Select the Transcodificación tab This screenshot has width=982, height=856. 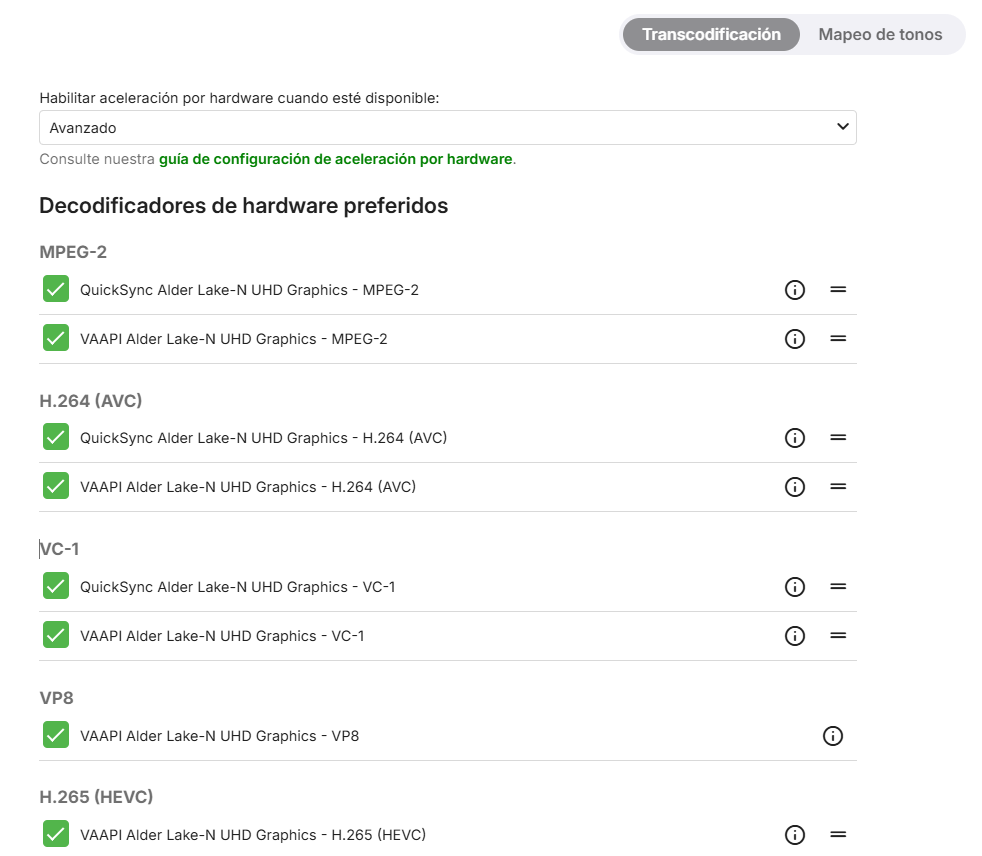tap(710, 34)
